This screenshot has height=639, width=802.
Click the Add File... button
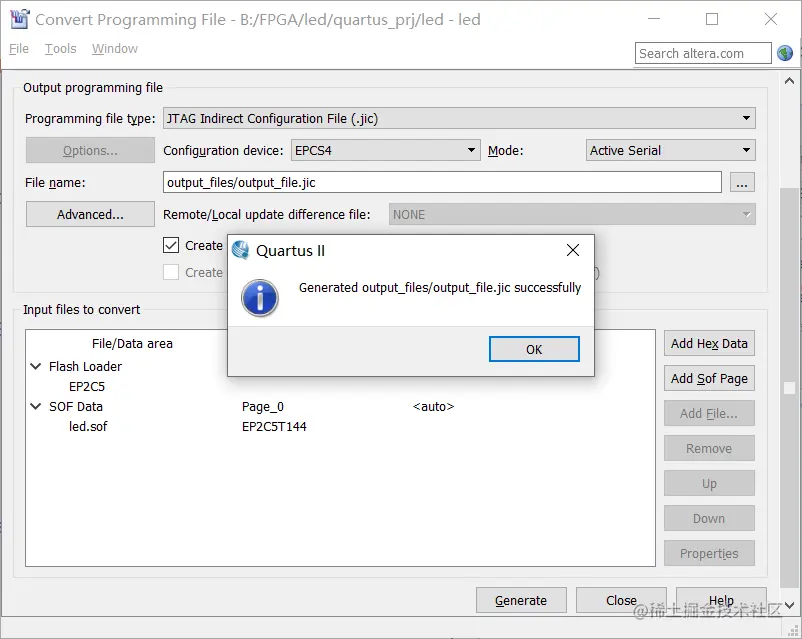[709, 413]
